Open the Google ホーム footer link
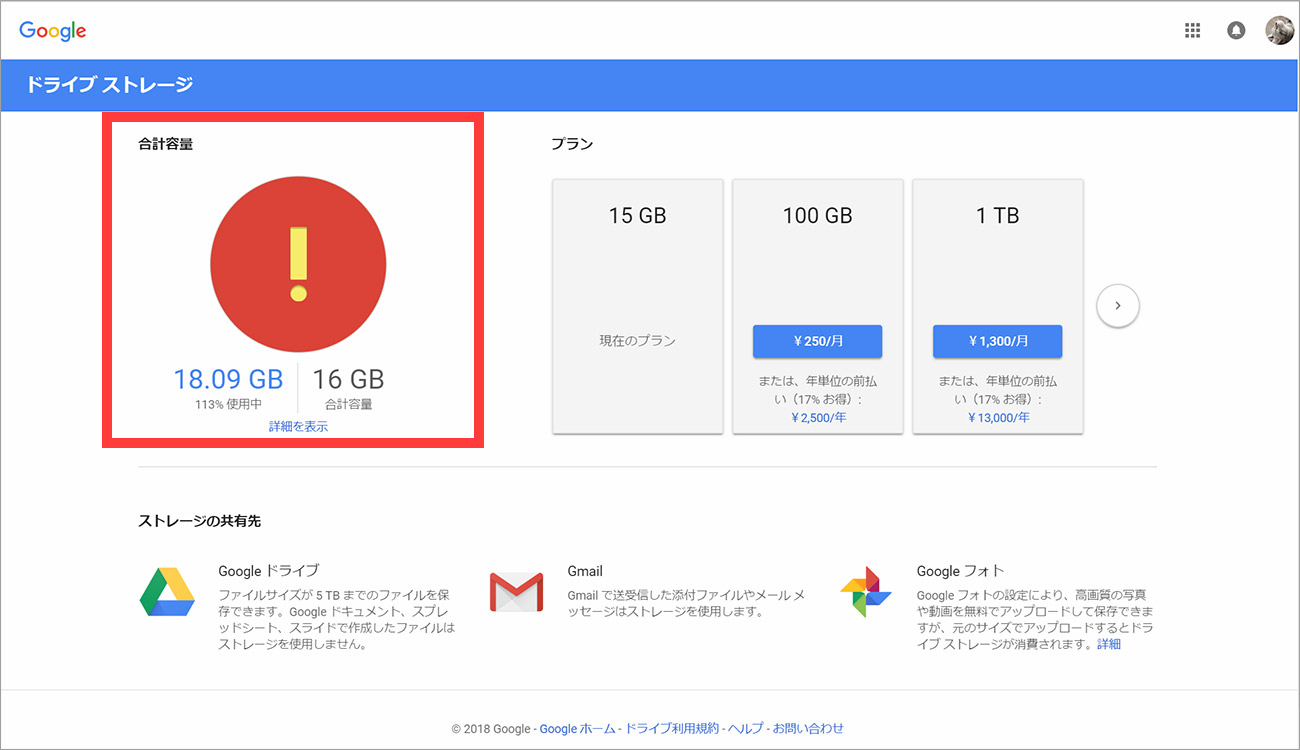 [578, 728]
